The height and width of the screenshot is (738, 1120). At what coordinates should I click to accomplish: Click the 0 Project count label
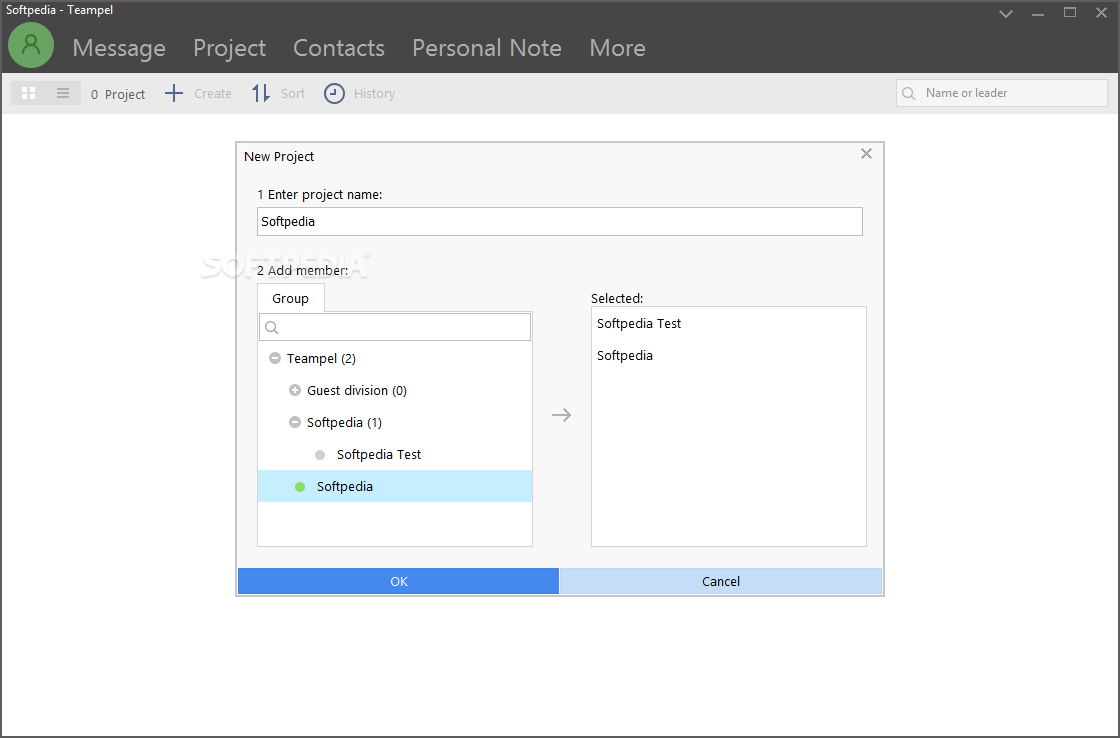coord(118,94)
